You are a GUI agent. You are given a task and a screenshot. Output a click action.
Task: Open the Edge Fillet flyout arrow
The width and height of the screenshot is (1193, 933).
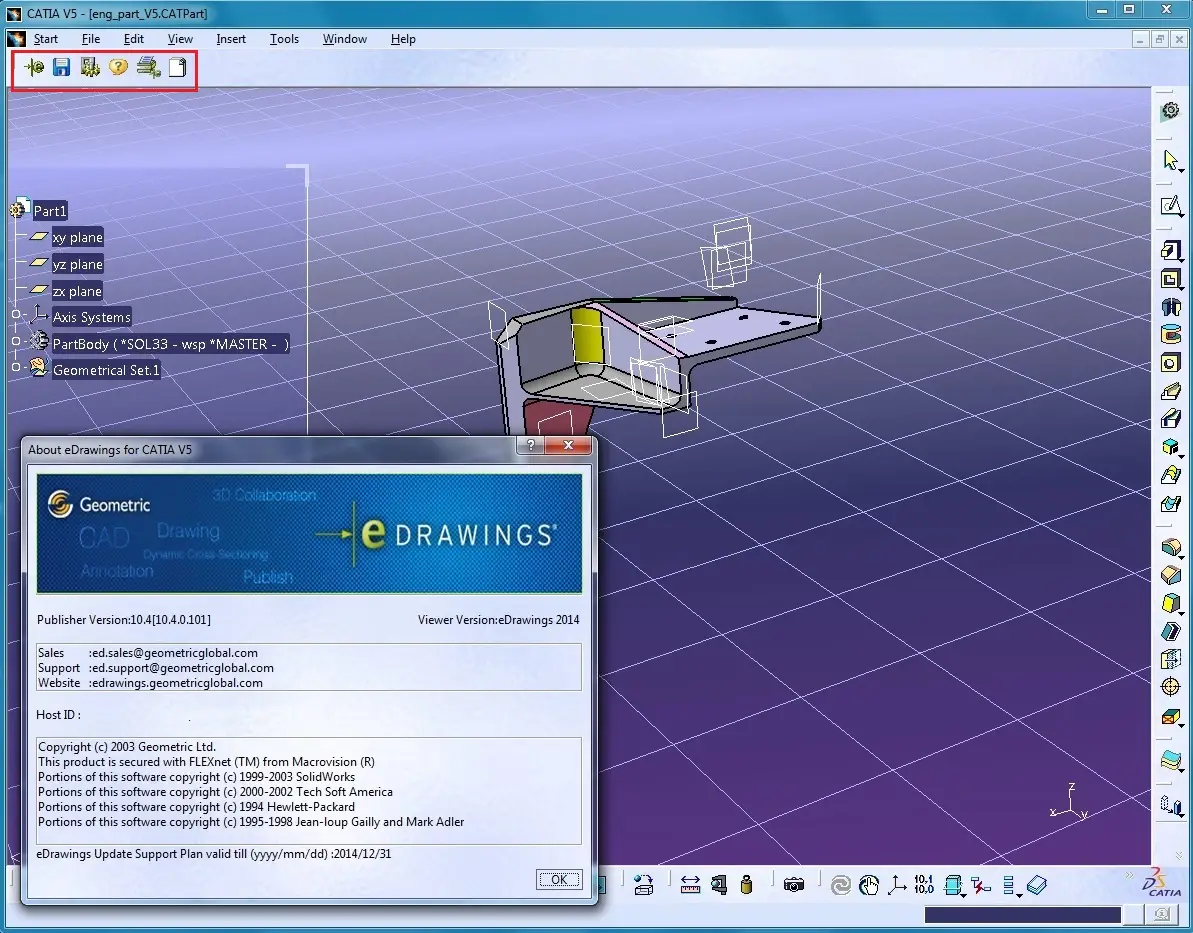point(1181,557)
